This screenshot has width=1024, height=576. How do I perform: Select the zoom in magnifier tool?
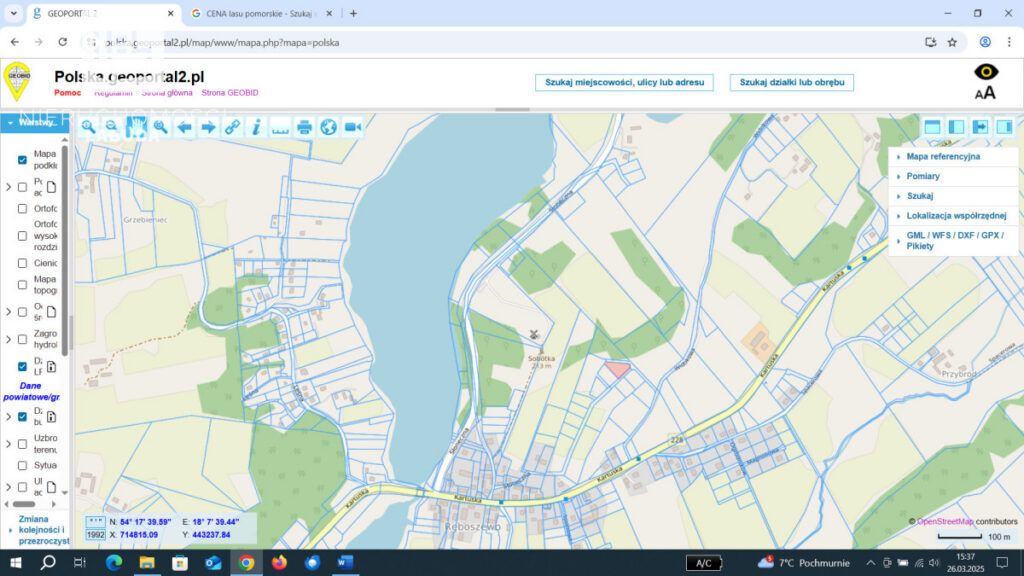point(88,127)
